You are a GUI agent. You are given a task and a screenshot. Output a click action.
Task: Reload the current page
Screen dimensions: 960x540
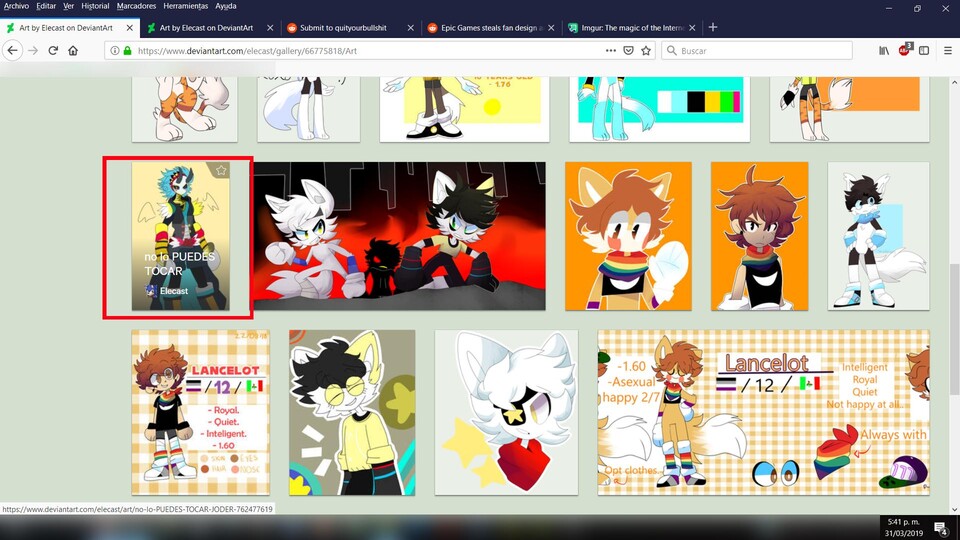(x=52, y=50)
